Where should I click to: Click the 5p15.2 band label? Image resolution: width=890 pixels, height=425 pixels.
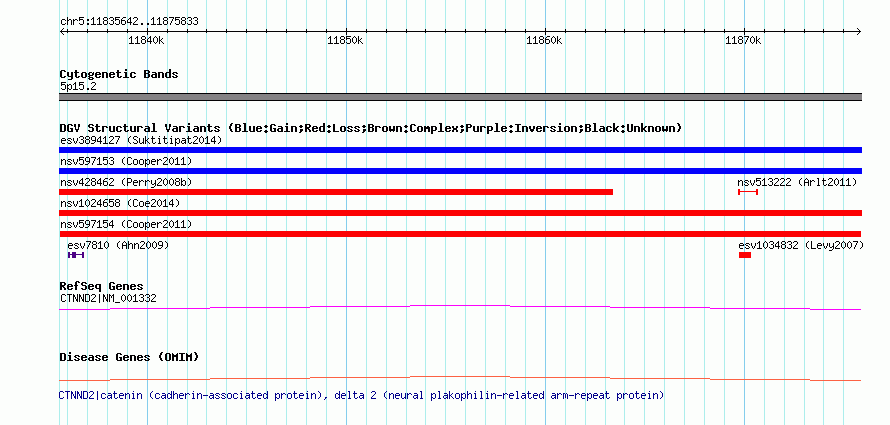coord(78,87)
